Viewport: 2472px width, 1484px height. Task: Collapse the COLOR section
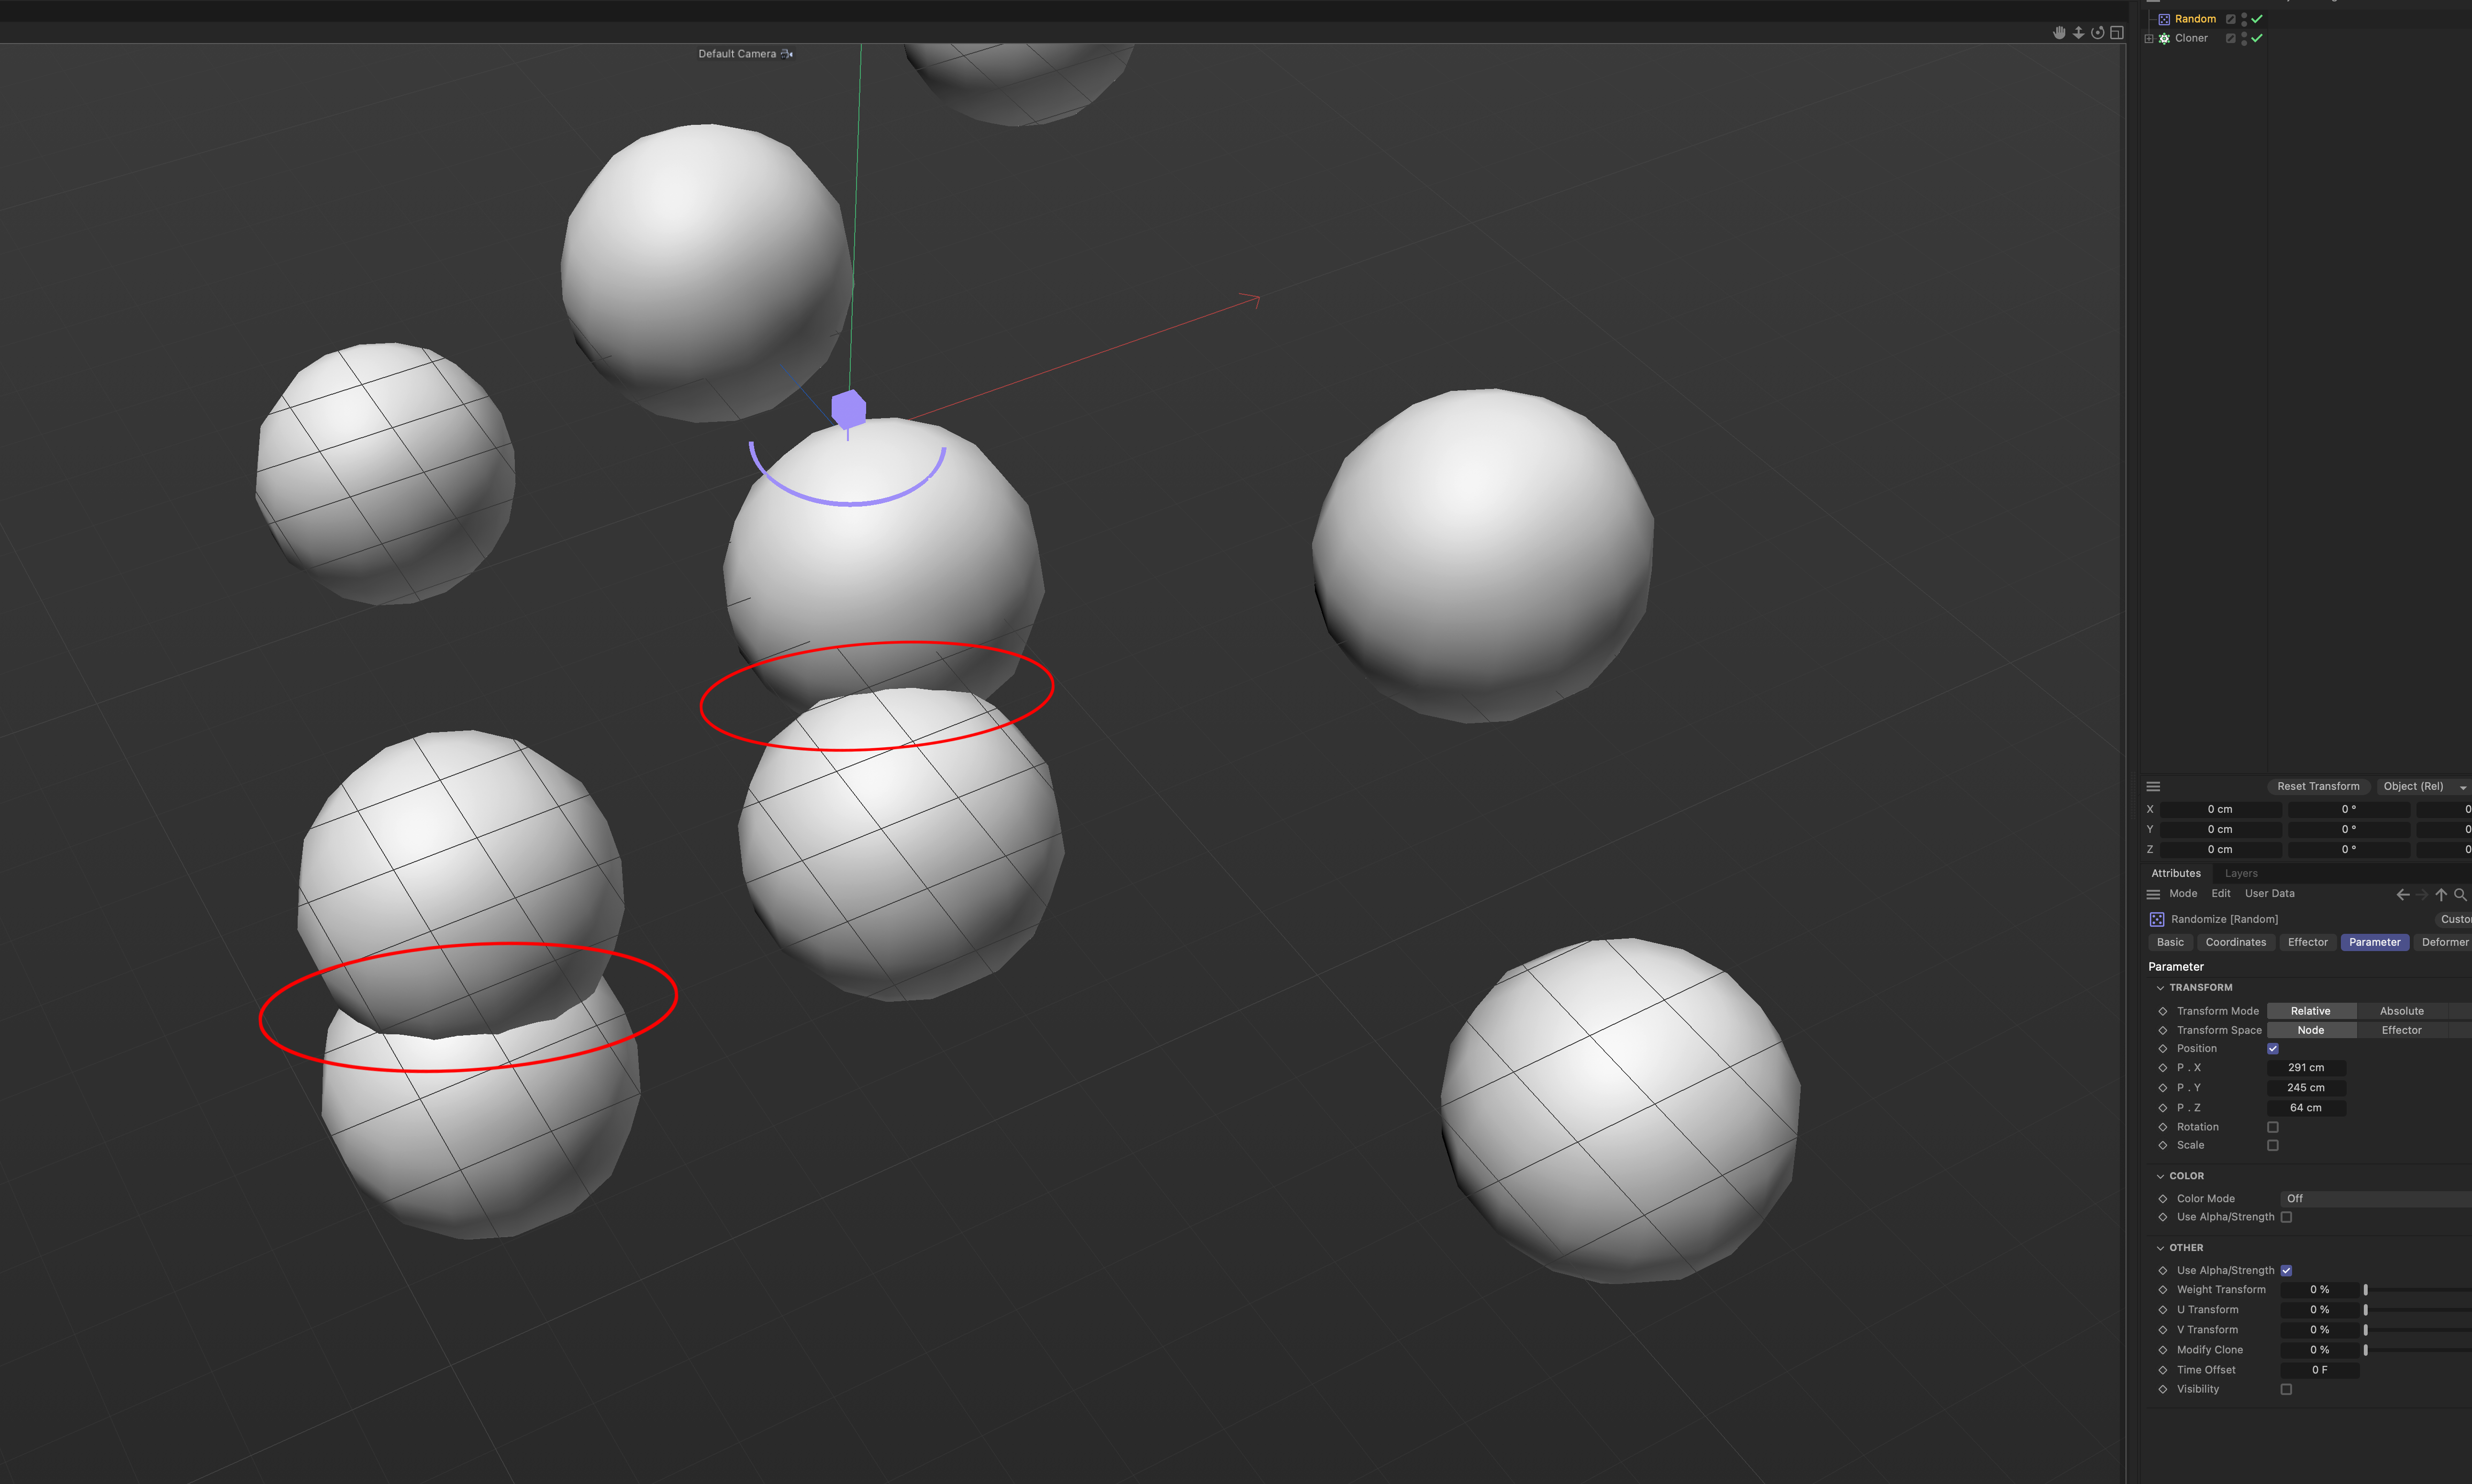tap(2160, 1176)
